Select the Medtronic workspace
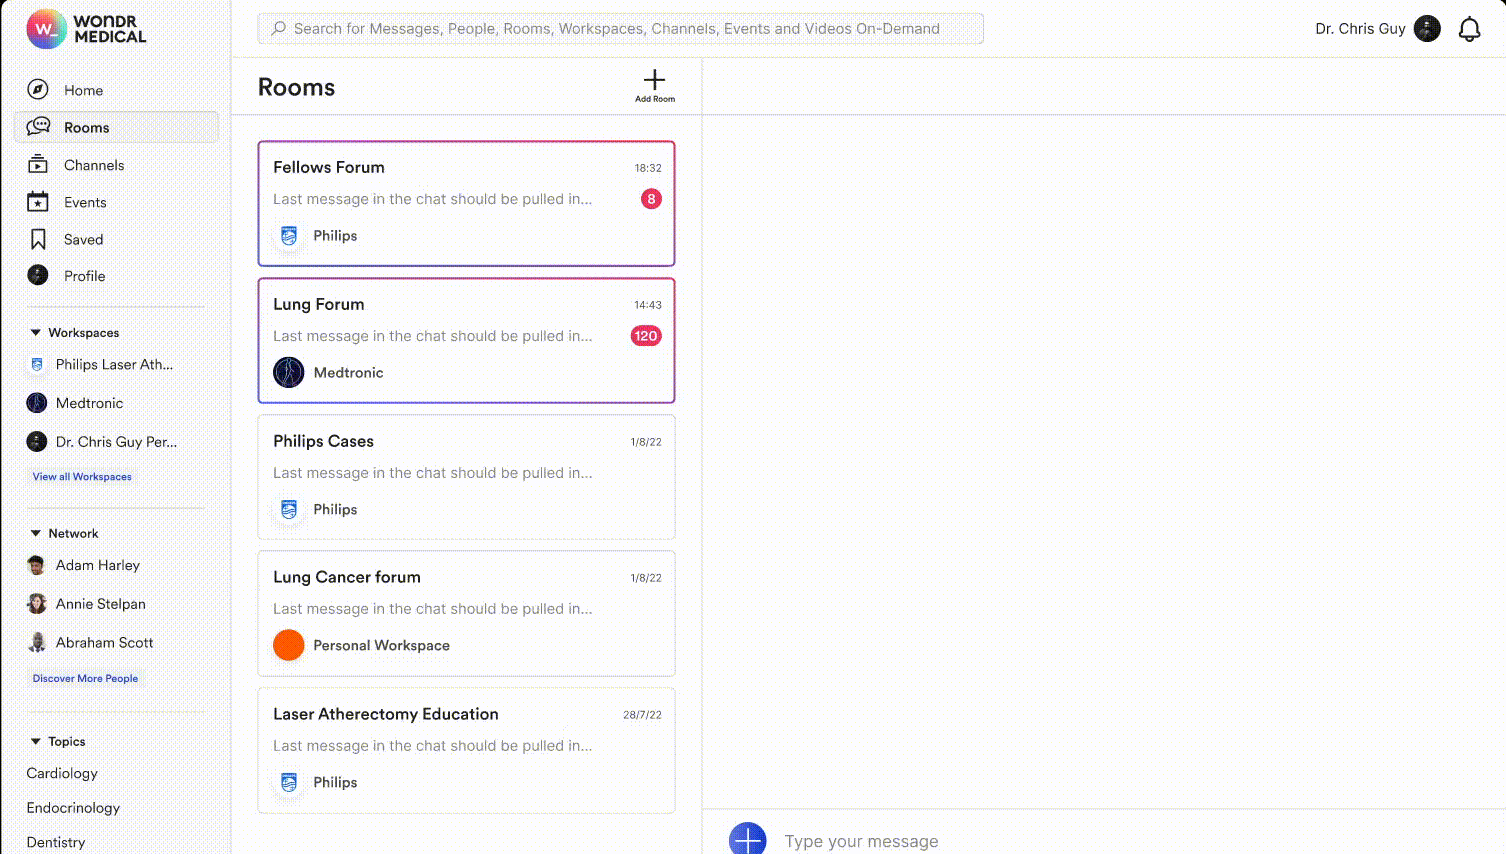Screen dimensions: 1506x854 [89, 403]
